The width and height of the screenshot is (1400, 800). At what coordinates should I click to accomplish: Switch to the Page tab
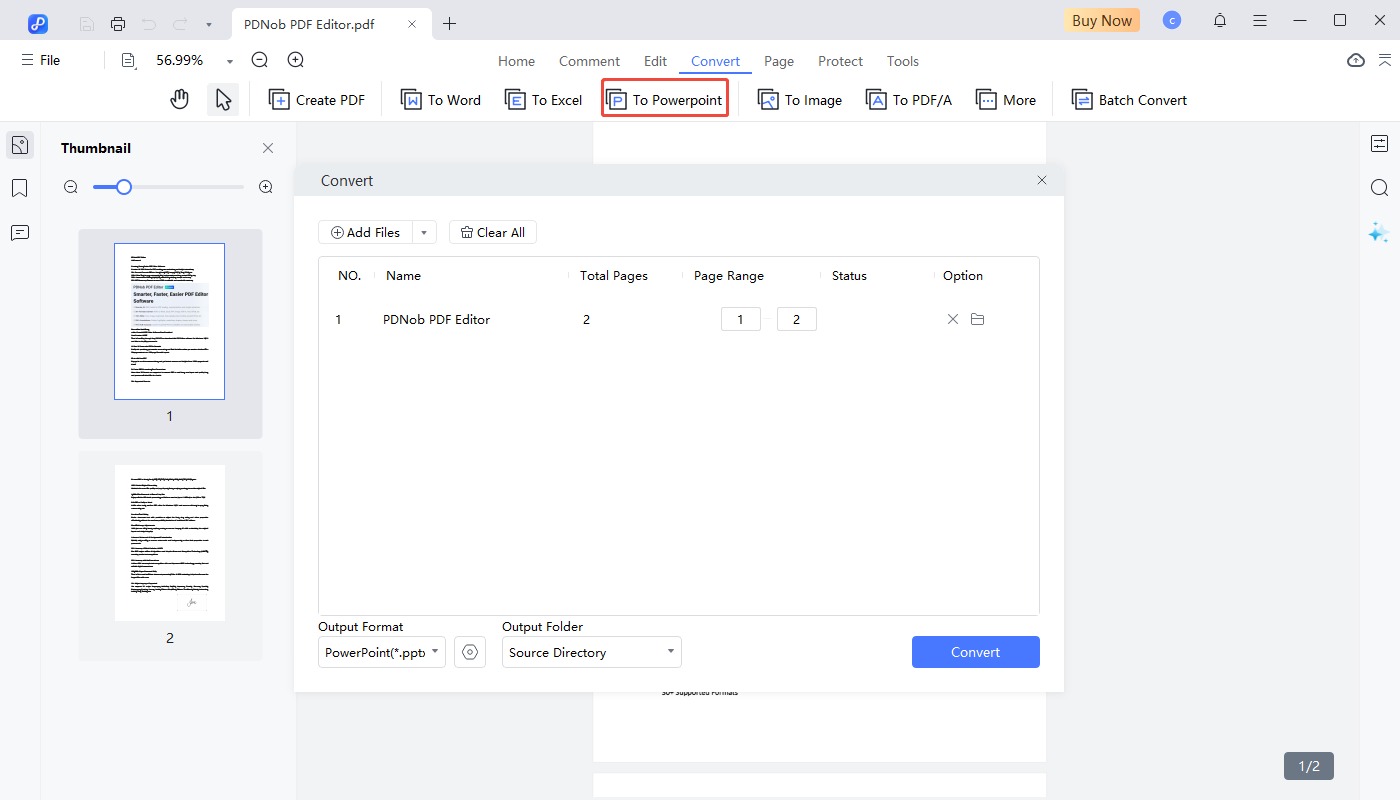[779, 61]
